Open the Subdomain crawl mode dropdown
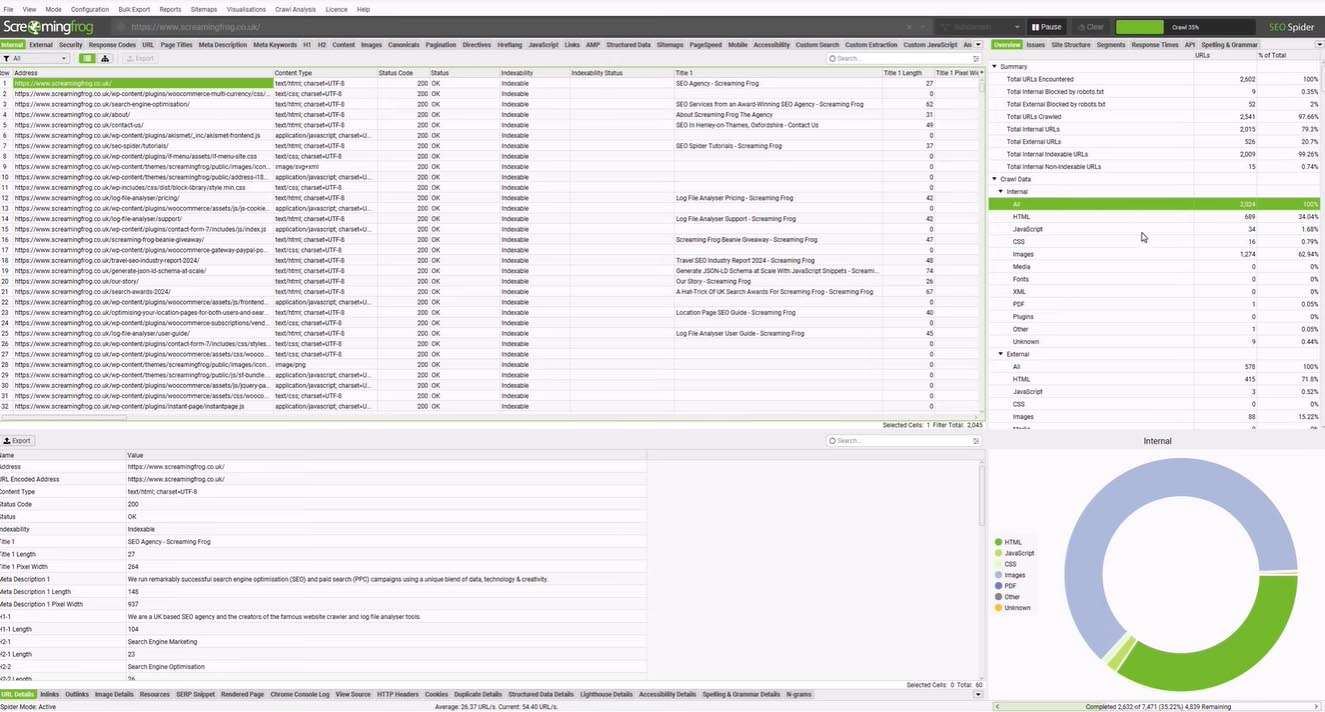1325x712 pixels. tap(979, 27)
